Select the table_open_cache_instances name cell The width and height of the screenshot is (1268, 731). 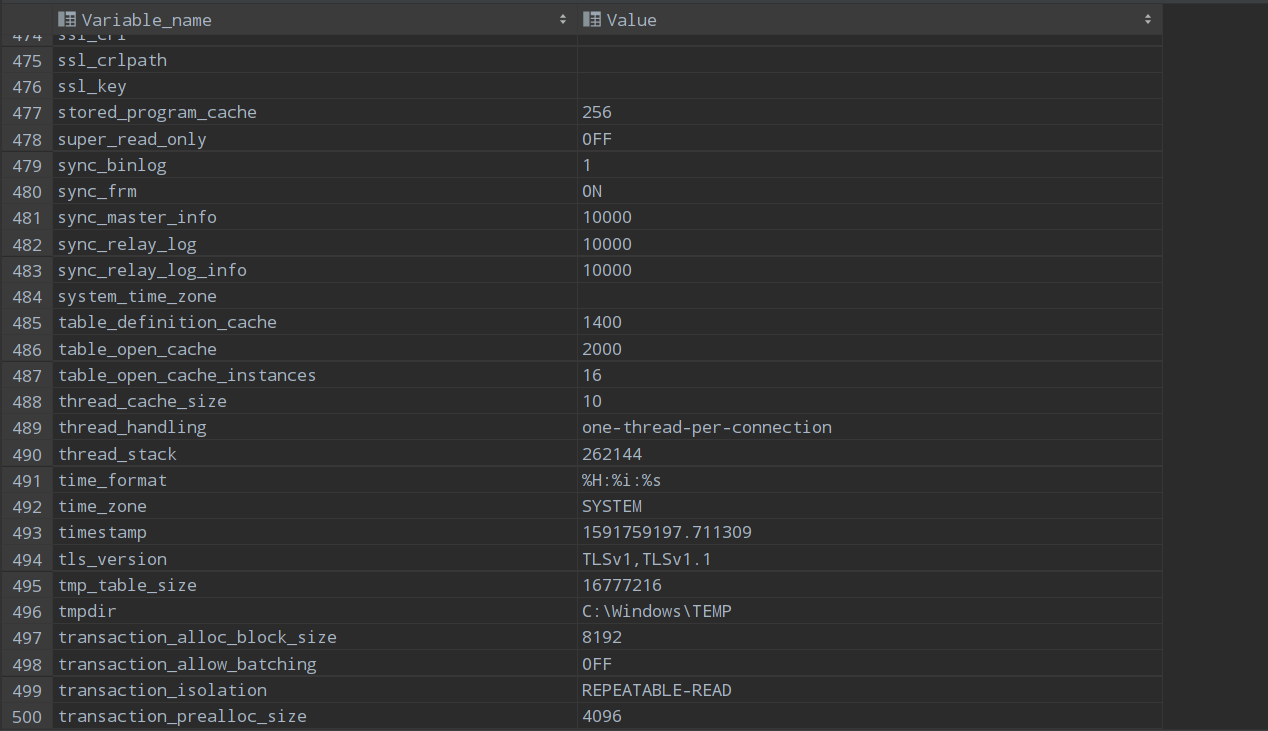pyautogui.click(x=187, y=375)
